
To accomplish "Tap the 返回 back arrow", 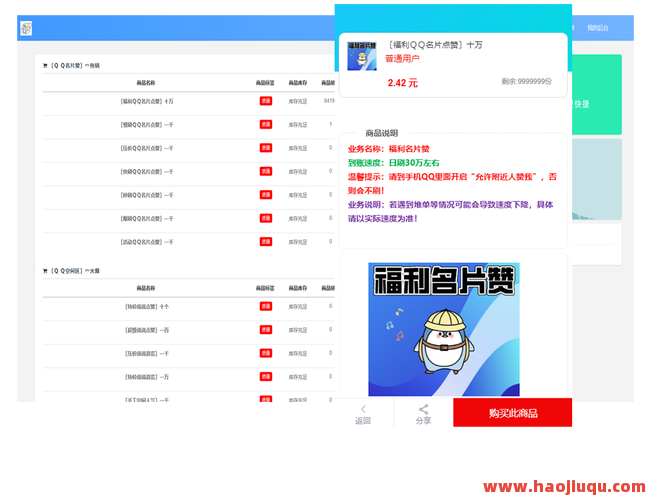I will coord(363,409).
